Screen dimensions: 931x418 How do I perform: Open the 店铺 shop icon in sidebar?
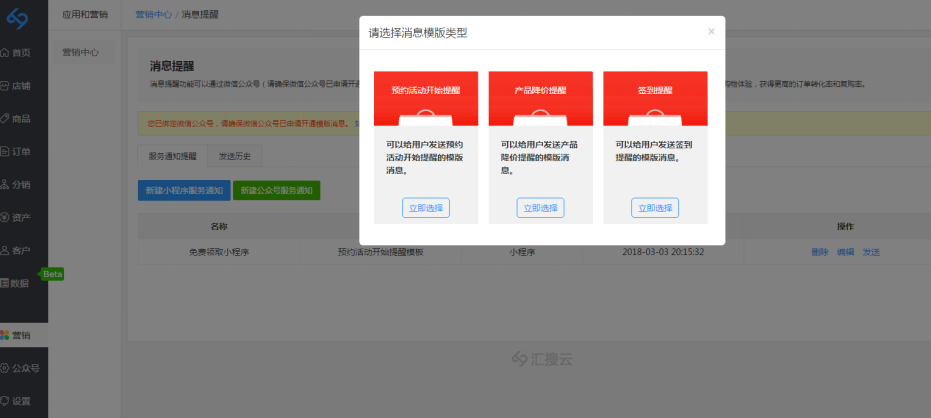[x=5, y=85]
